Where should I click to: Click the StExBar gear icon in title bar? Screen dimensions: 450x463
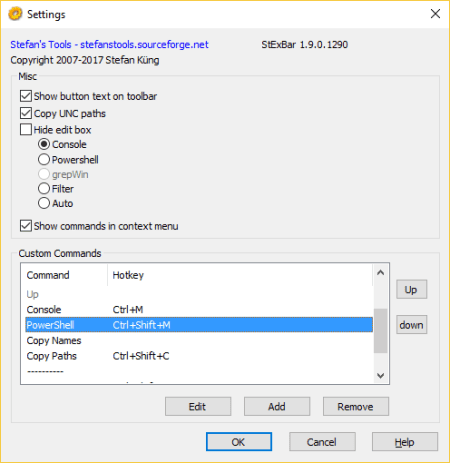tap(15, 14)
